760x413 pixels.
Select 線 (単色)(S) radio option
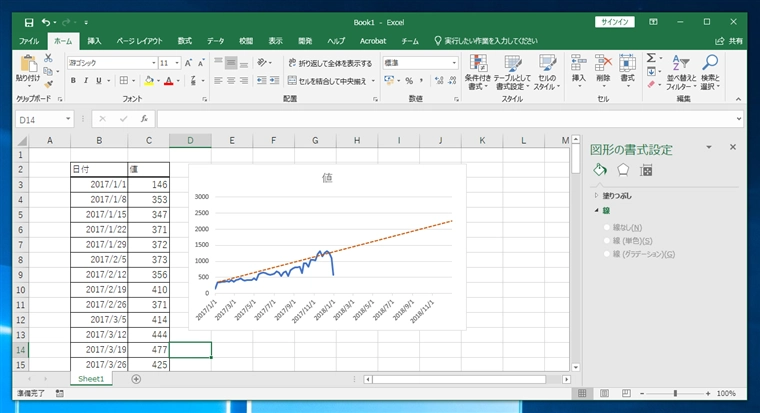tap(609, 241)
